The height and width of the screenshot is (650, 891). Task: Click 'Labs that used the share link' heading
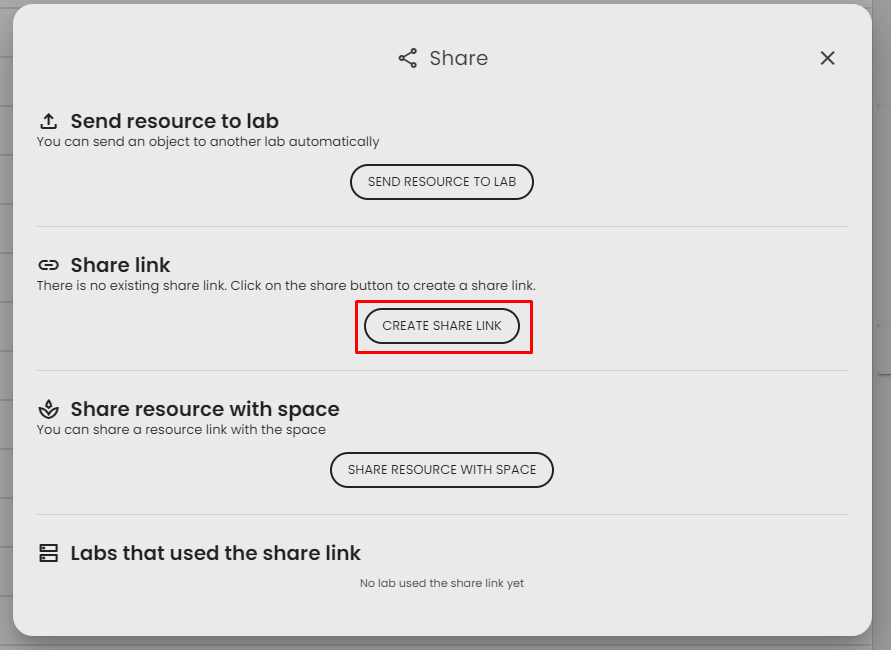(215, 553)
